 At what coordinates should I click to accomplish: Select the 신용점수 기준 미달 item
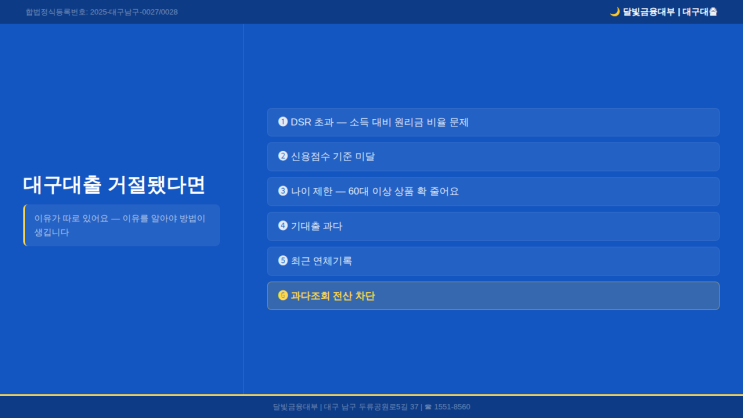click(493, 157)
